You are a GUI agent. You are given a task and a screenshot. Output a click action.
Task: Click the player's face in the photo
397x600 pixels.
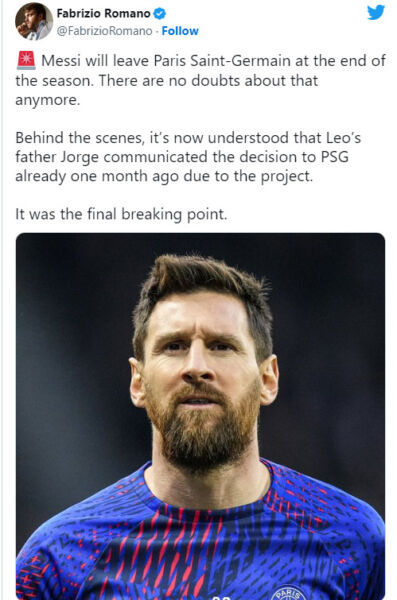tap(201, 367)
